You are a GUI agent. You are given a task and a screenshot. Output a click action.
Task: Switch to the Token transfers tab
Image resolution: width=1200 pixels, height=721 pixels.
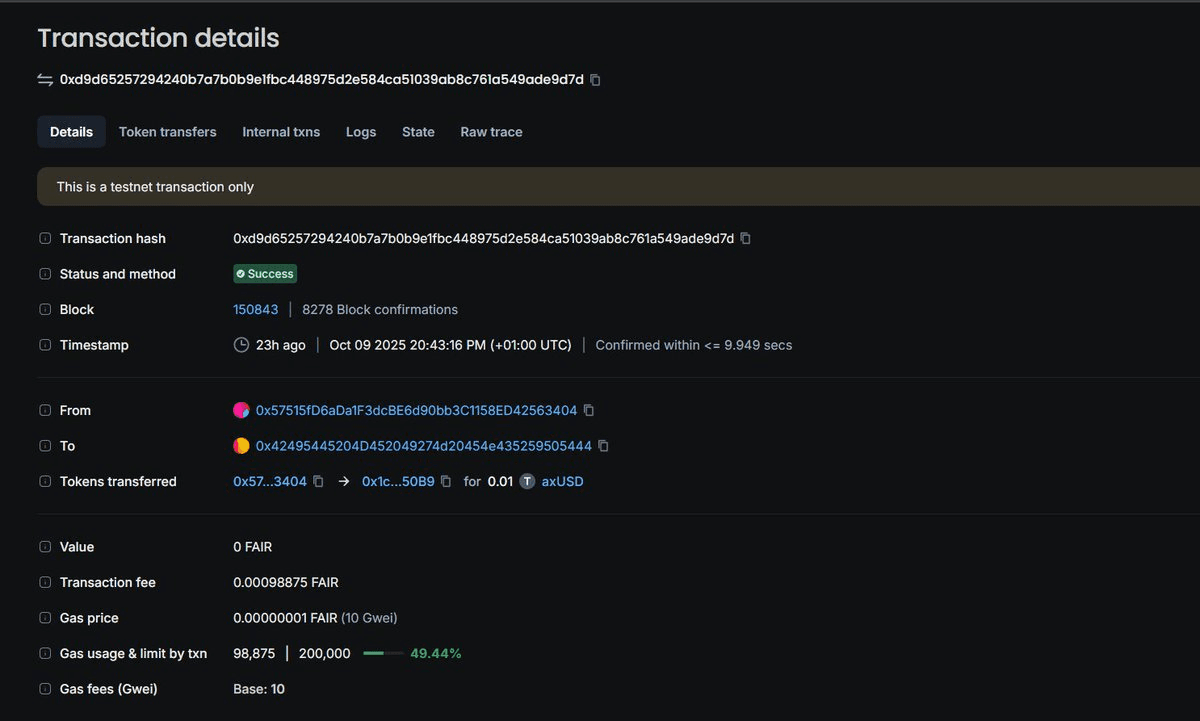[x=167, y=132]
